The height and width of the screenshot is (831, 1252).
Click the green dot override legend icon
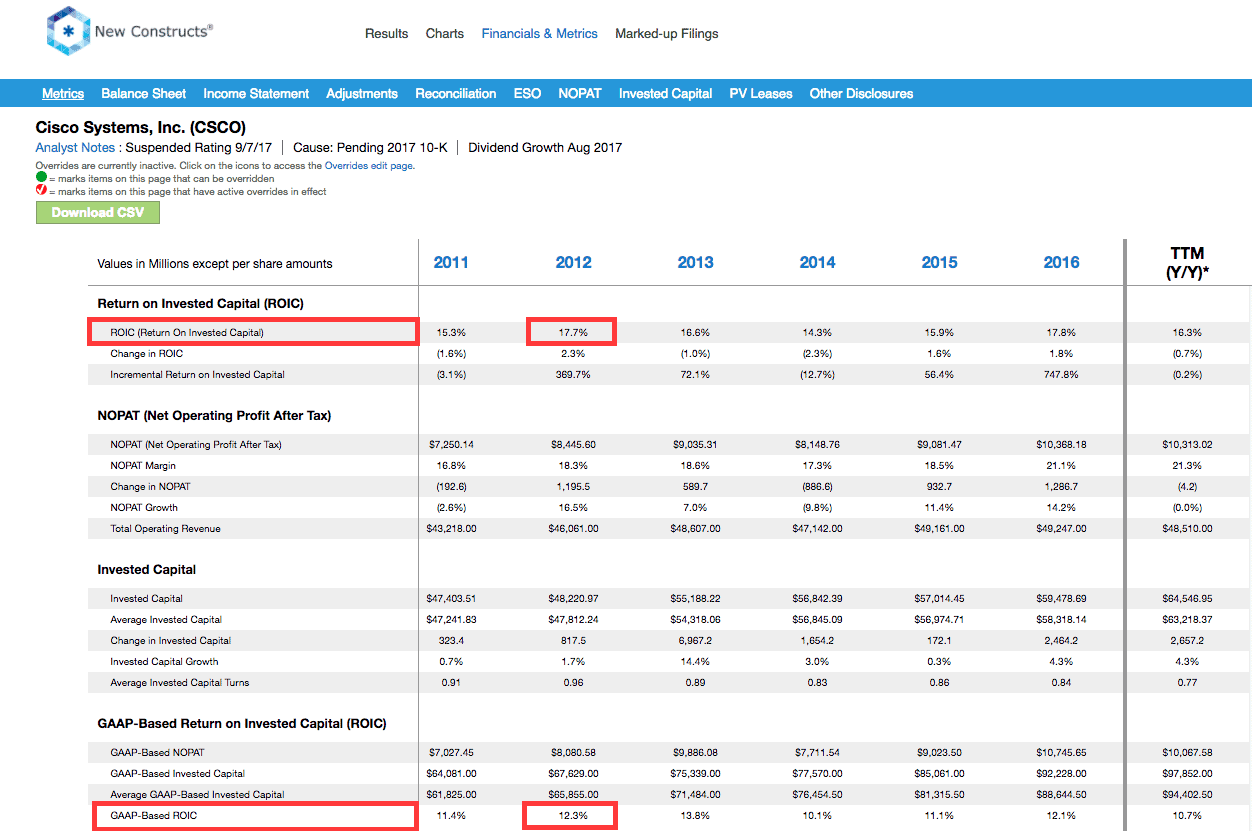pos(41,178)
